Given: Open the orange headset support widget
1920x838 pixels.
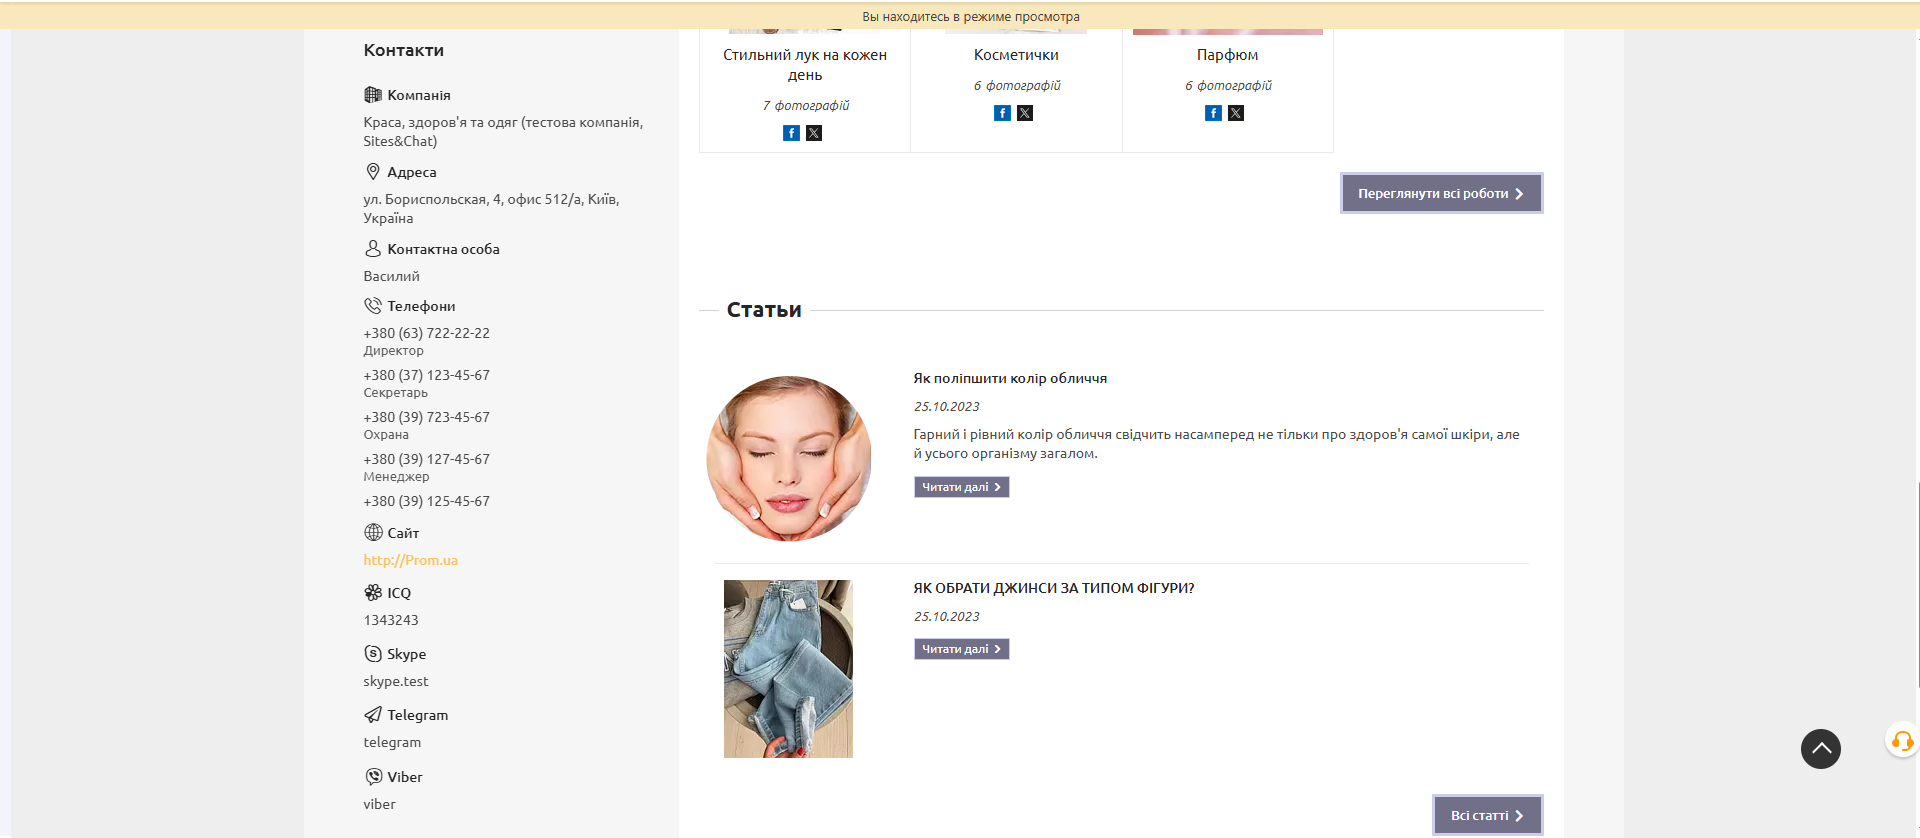Looking at the screenshot, I should click(x=1901, y=741).
